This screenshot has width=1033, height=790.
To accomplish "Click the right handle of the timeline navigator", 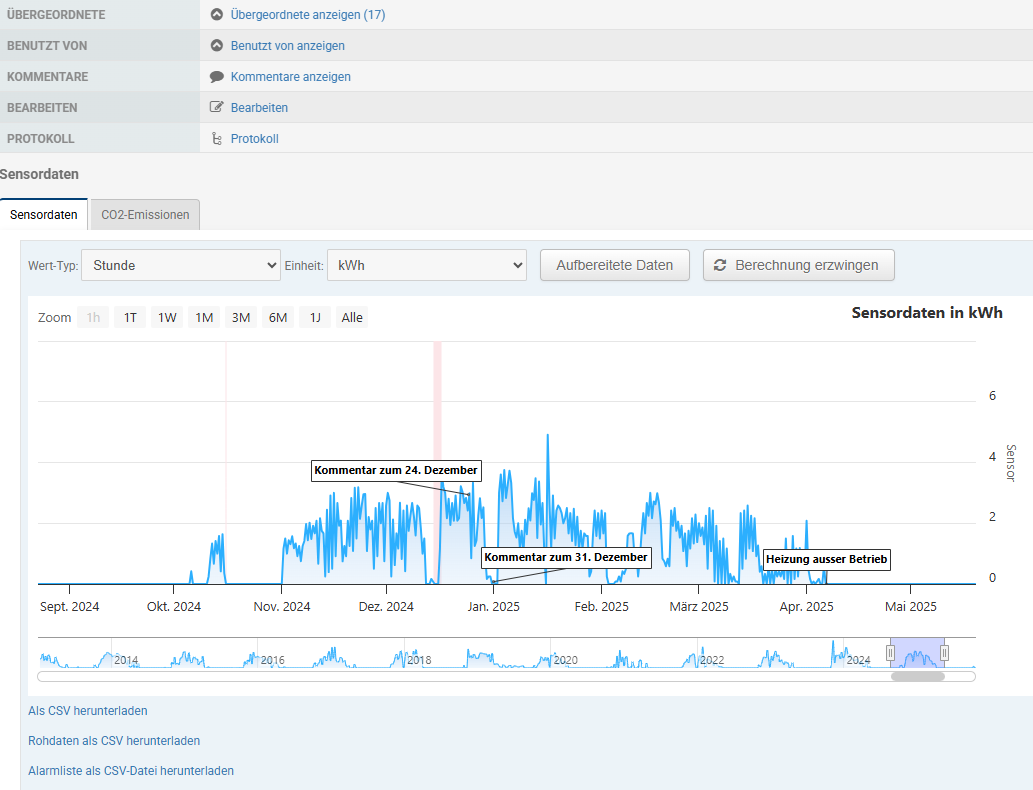I will pos(944,652).
